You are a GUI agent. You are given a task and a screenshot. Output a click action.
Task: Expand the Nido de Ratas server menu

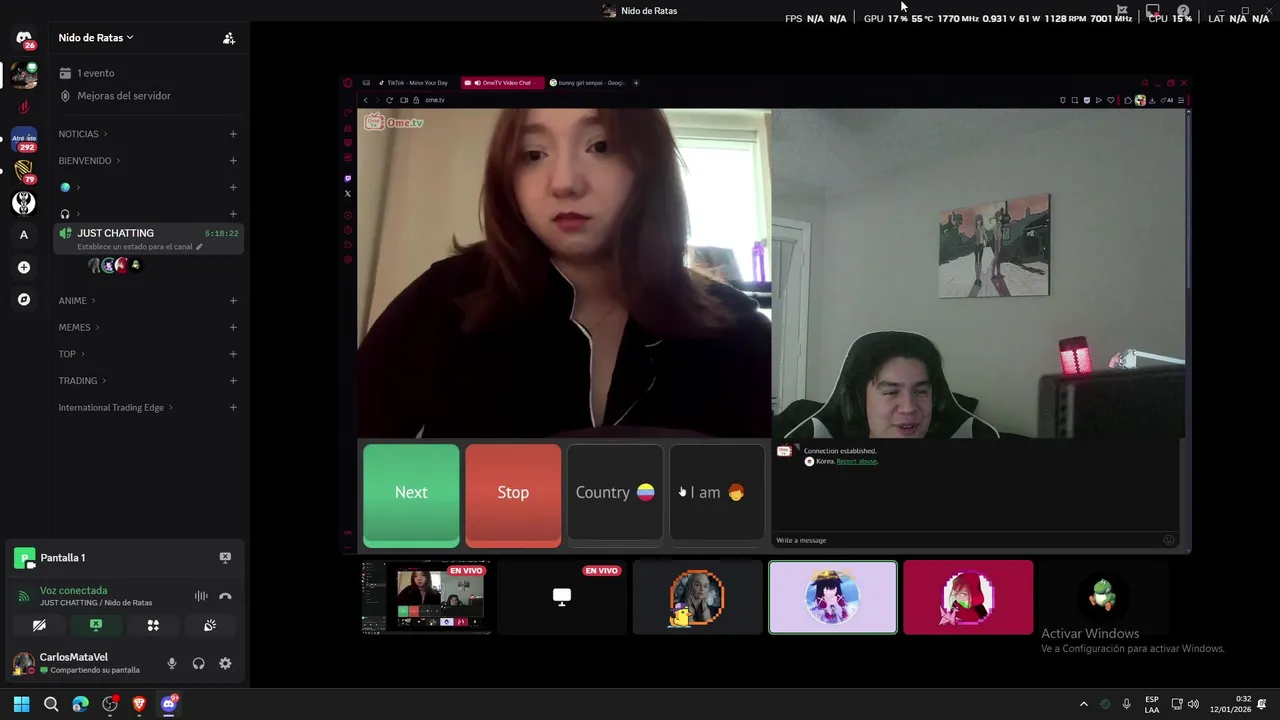click(x=96, y=38)
